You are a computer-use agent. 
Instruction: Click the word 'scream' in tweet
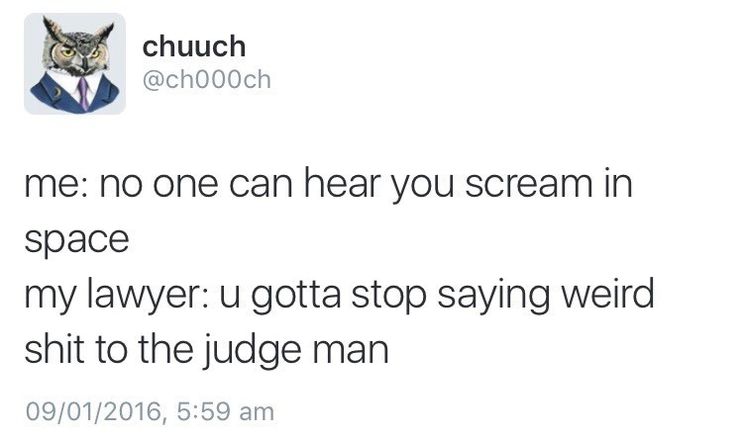528,183
